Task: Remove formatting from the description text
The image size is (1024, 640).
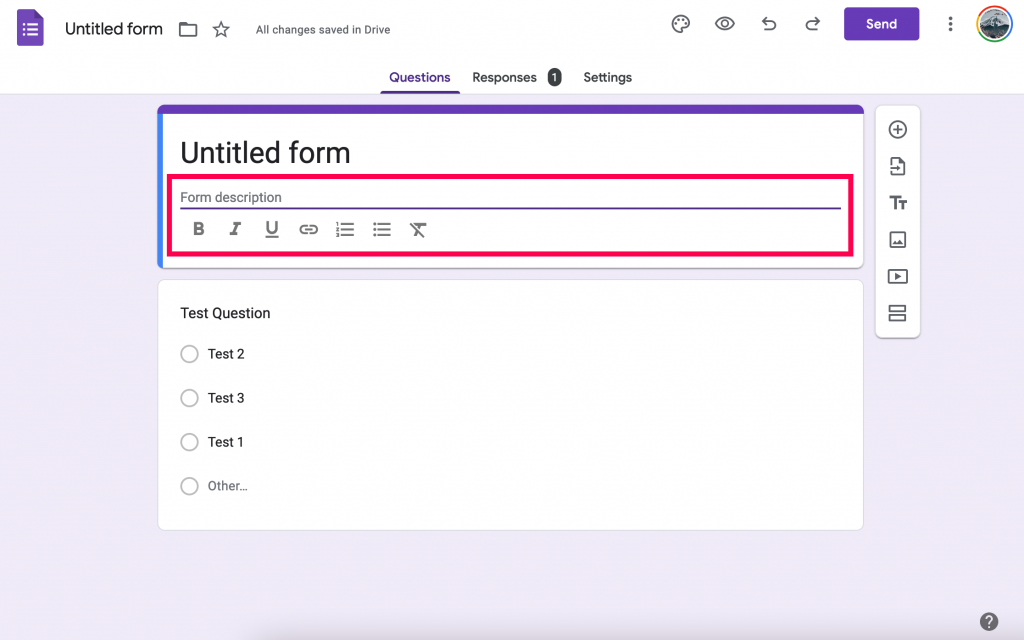Action: [x=417, y=229]
